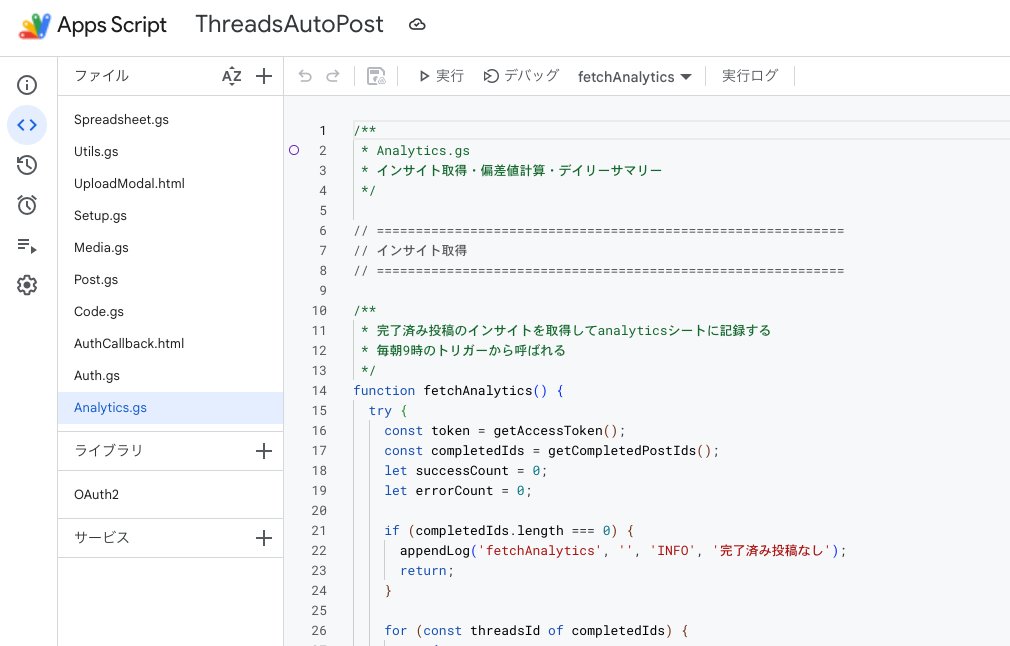The image size is (1010, 646).
Task: Select Analytics.gs file
Action: 171,408
